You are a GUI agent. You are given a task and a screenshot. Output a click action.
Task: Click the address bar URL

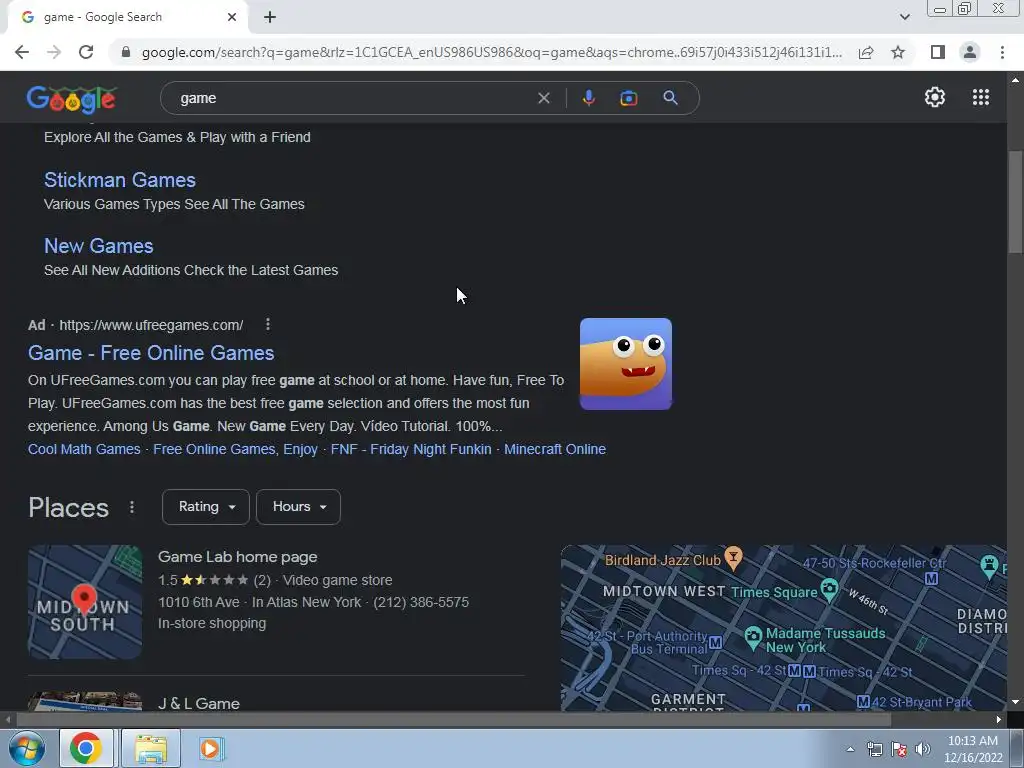(492, 52)
